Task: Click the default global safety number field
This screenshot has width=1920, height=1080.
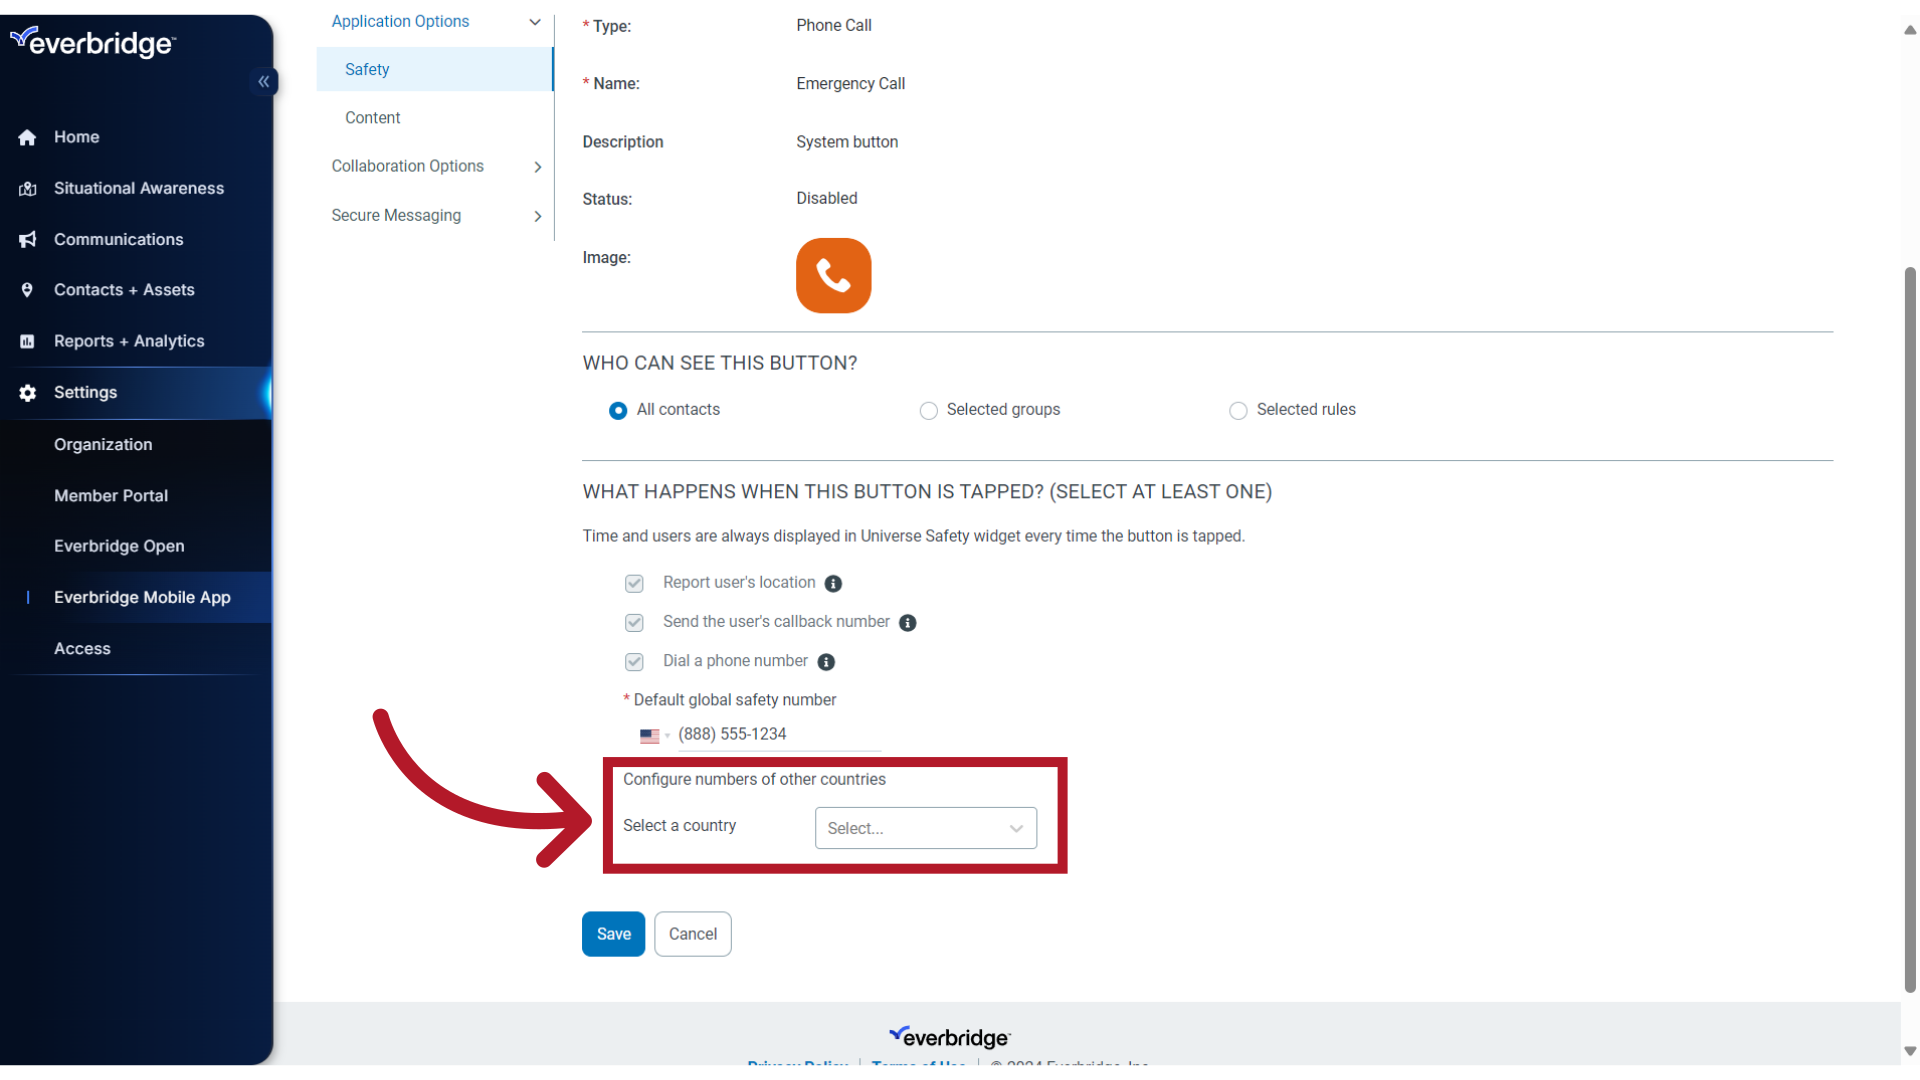Action: pyautogui.click(x=779, y=735)
